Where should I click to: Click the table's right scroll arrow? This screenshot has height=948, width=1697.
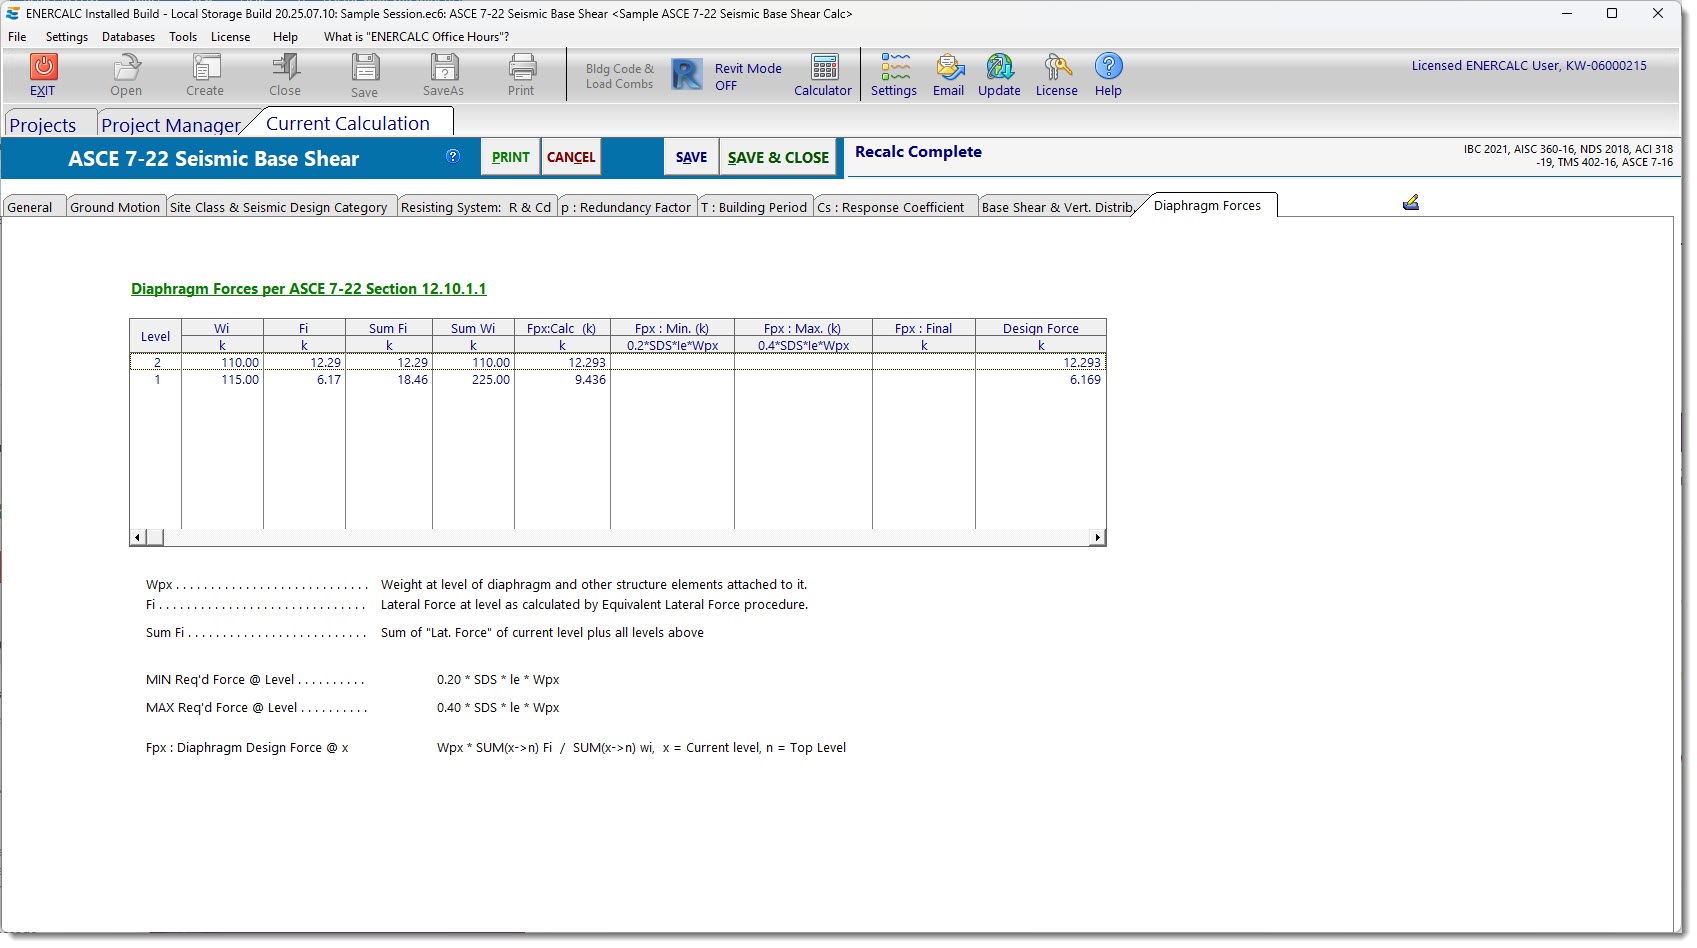pyautogui.click(x=1097, y=538)
